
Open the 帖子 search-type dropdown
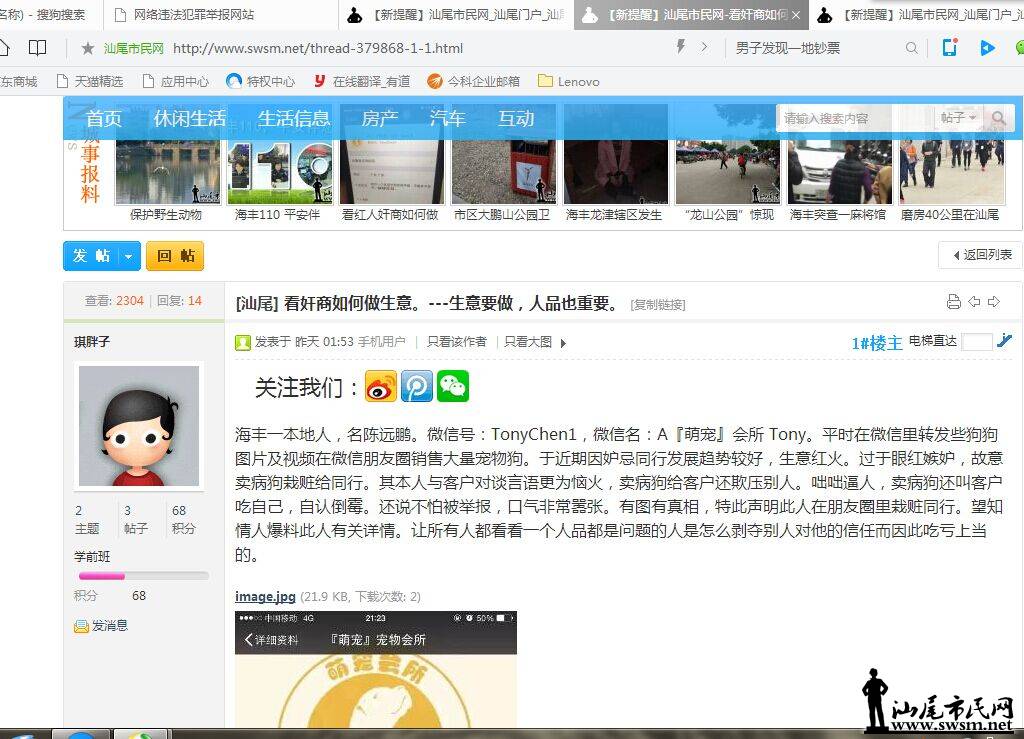pos(958,118)
